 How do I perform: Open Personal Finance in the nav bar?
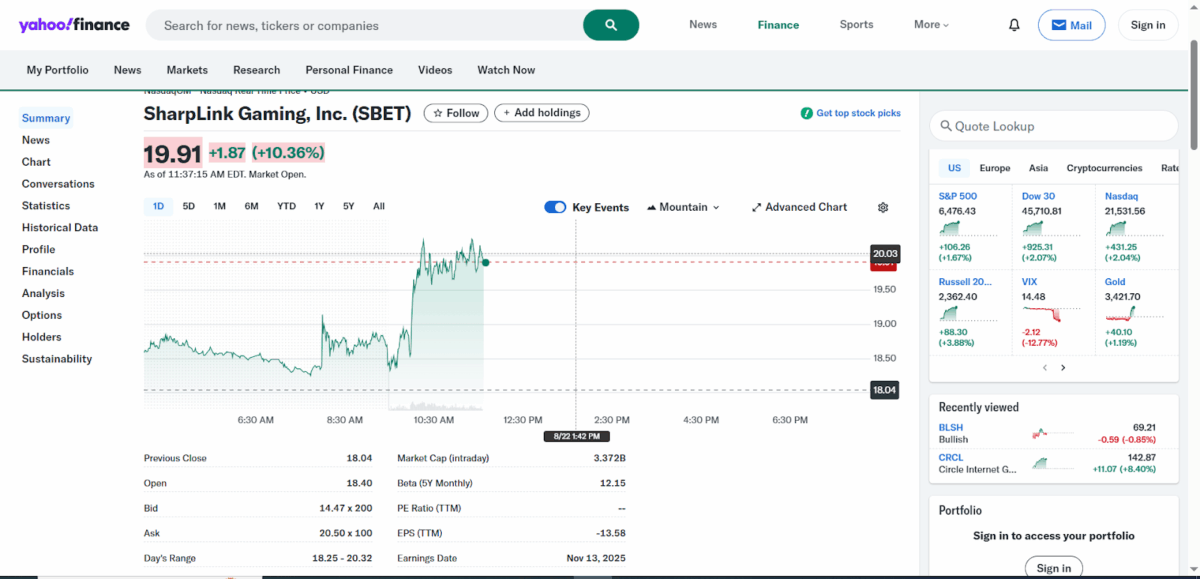point(349,70)
